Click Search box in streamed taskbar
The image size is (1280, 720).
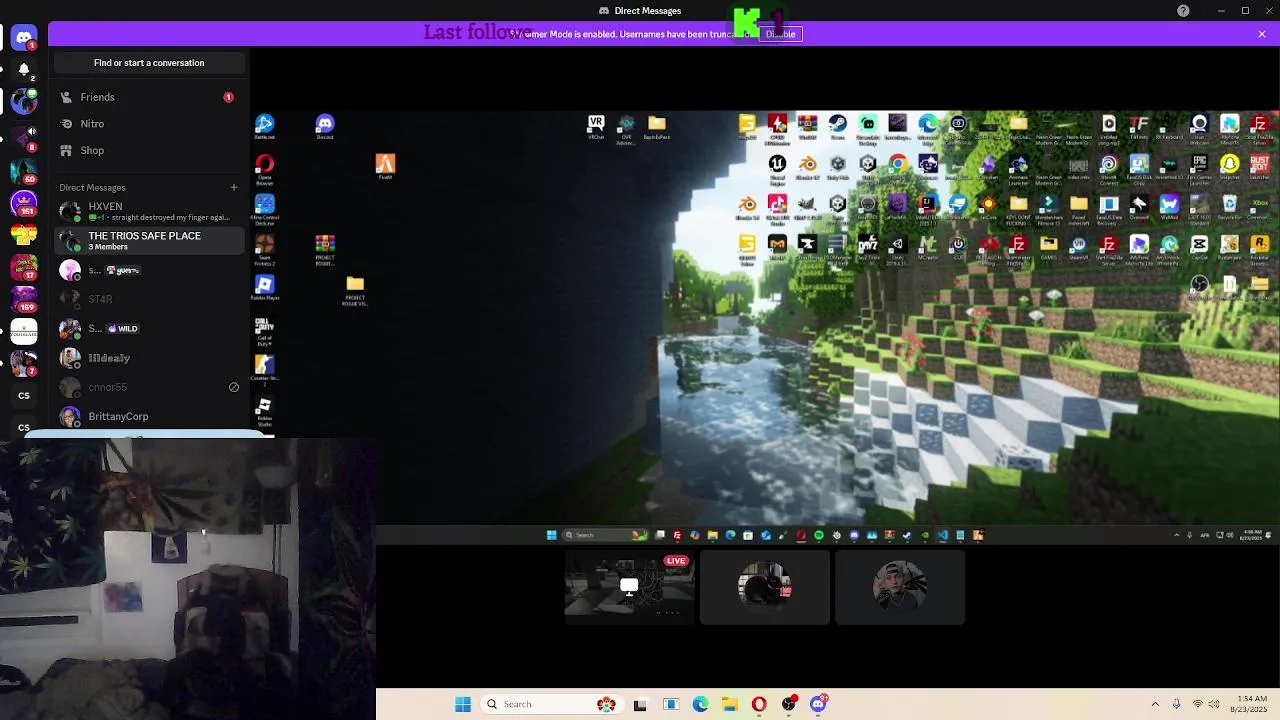(605, 535)
